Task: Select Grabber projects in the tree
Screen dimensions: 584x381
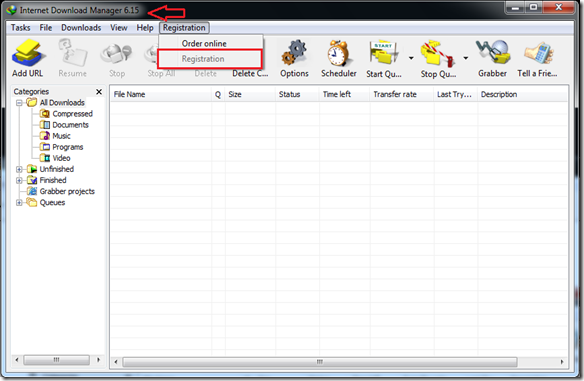Action: [67, 191]
